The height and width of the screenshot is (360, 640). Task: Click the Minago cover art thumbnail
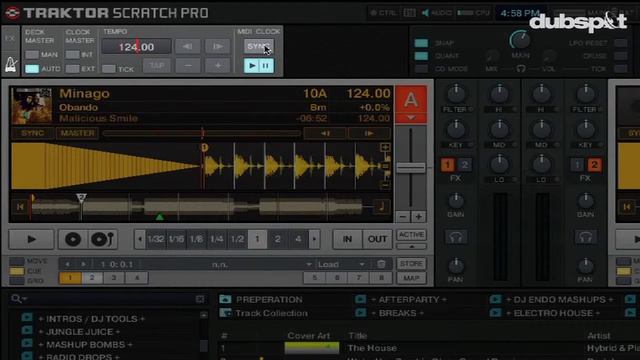tap(32, 105)
